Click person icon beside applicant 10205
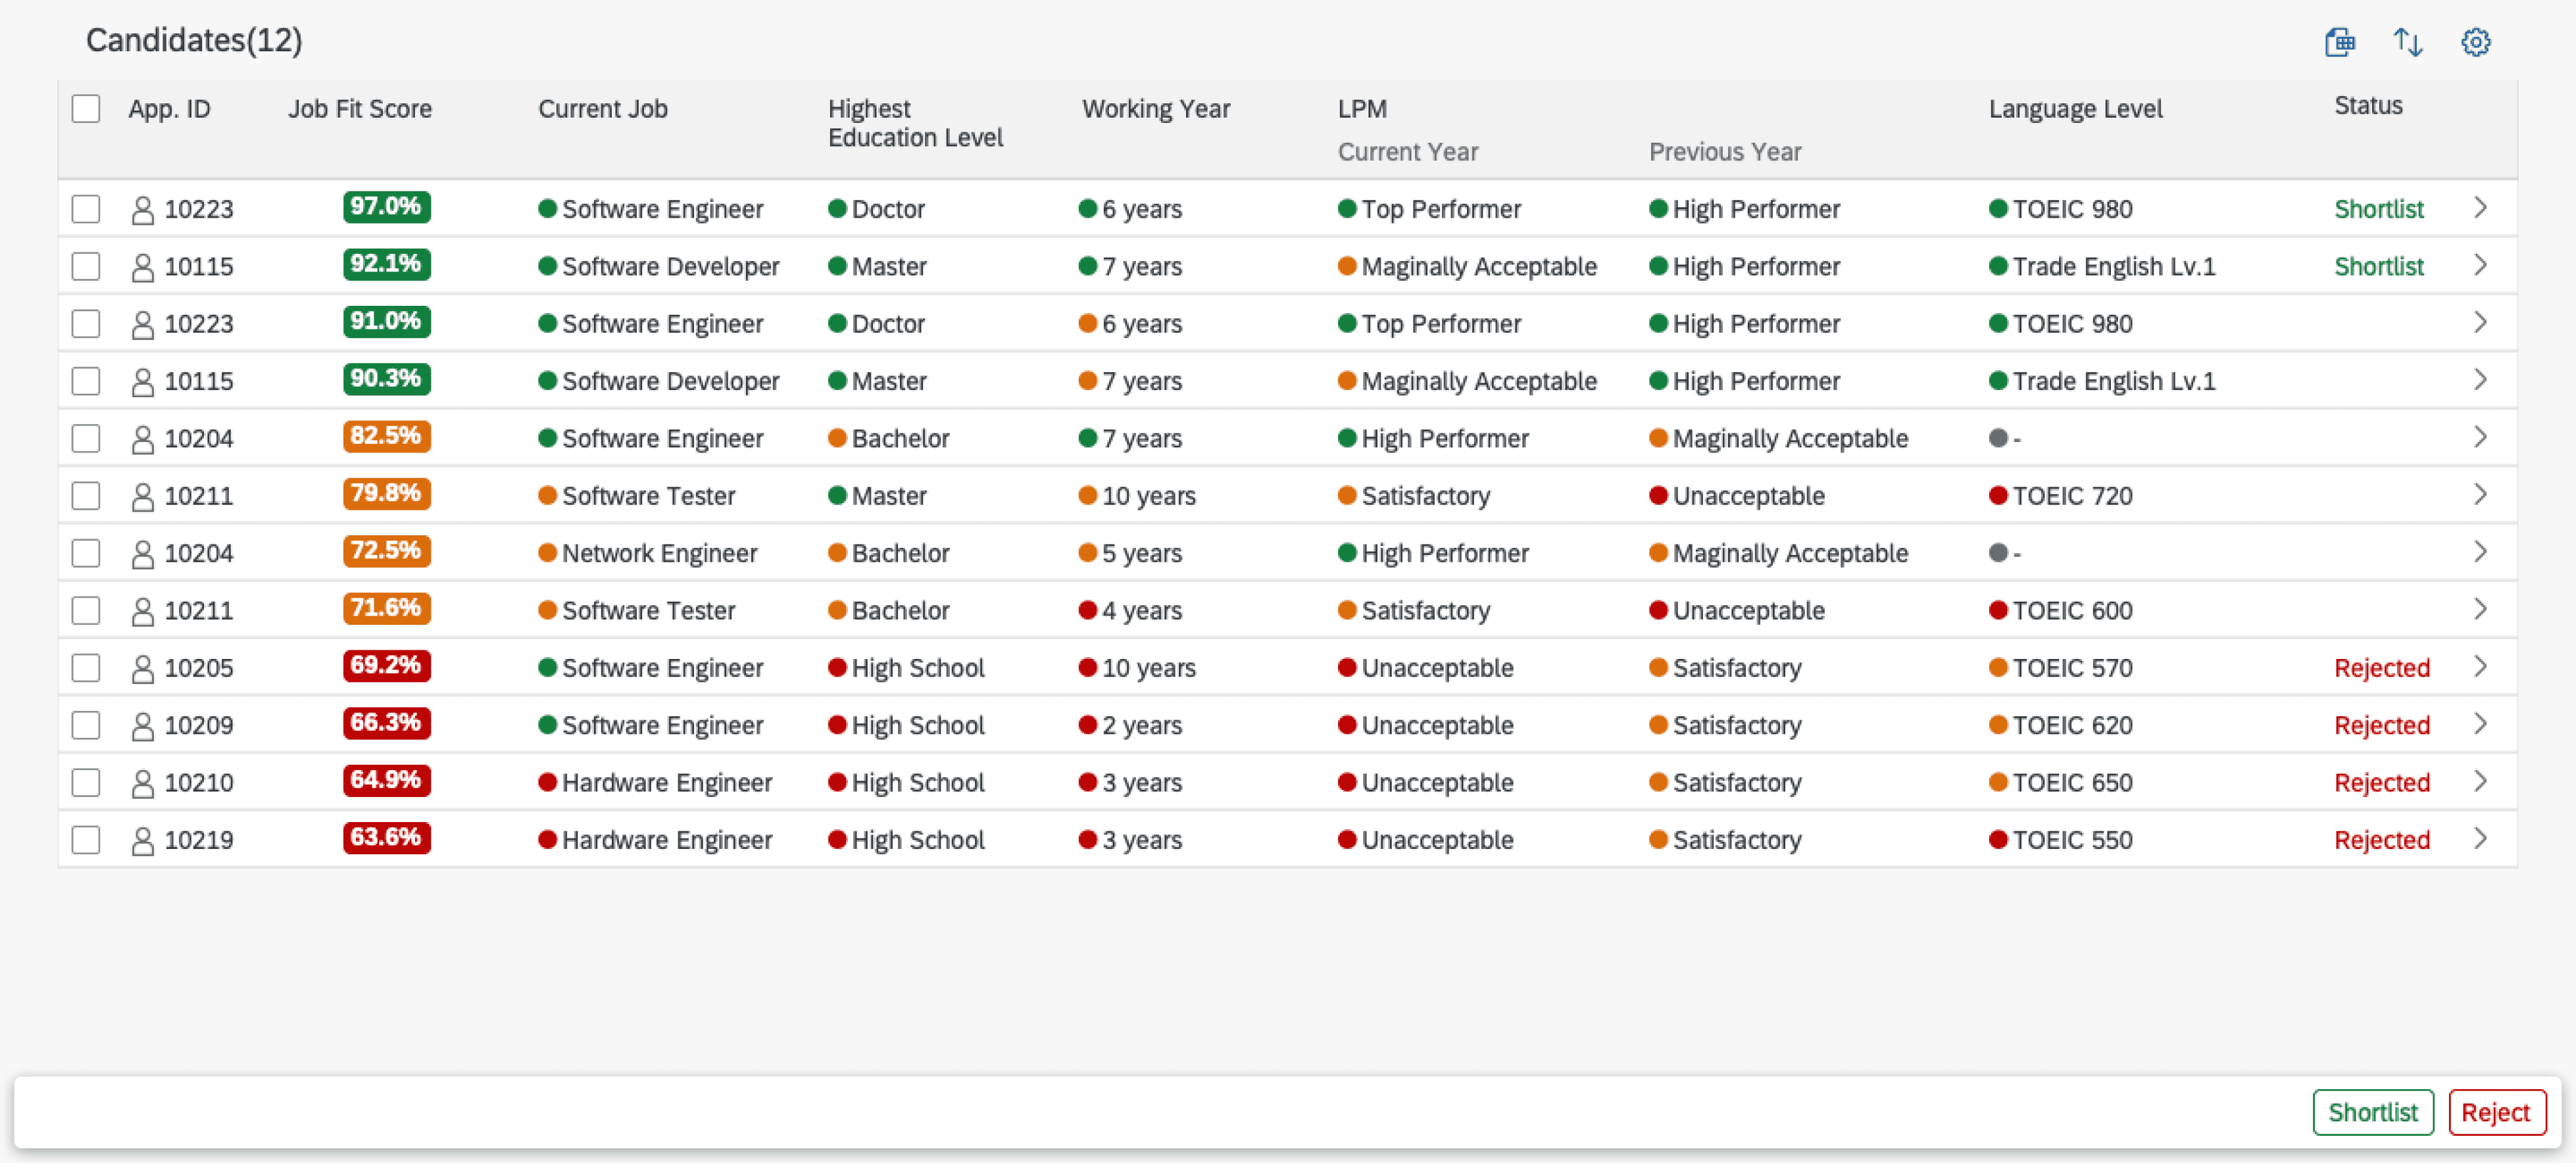2576x1168 pixels. pyautogui.click(x=143, y=669)
